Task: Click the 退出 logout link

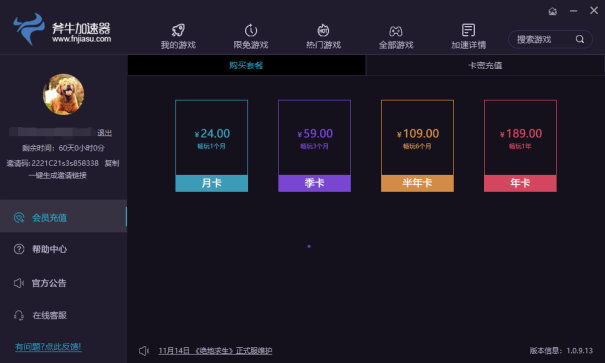Action: pos(104,133)
